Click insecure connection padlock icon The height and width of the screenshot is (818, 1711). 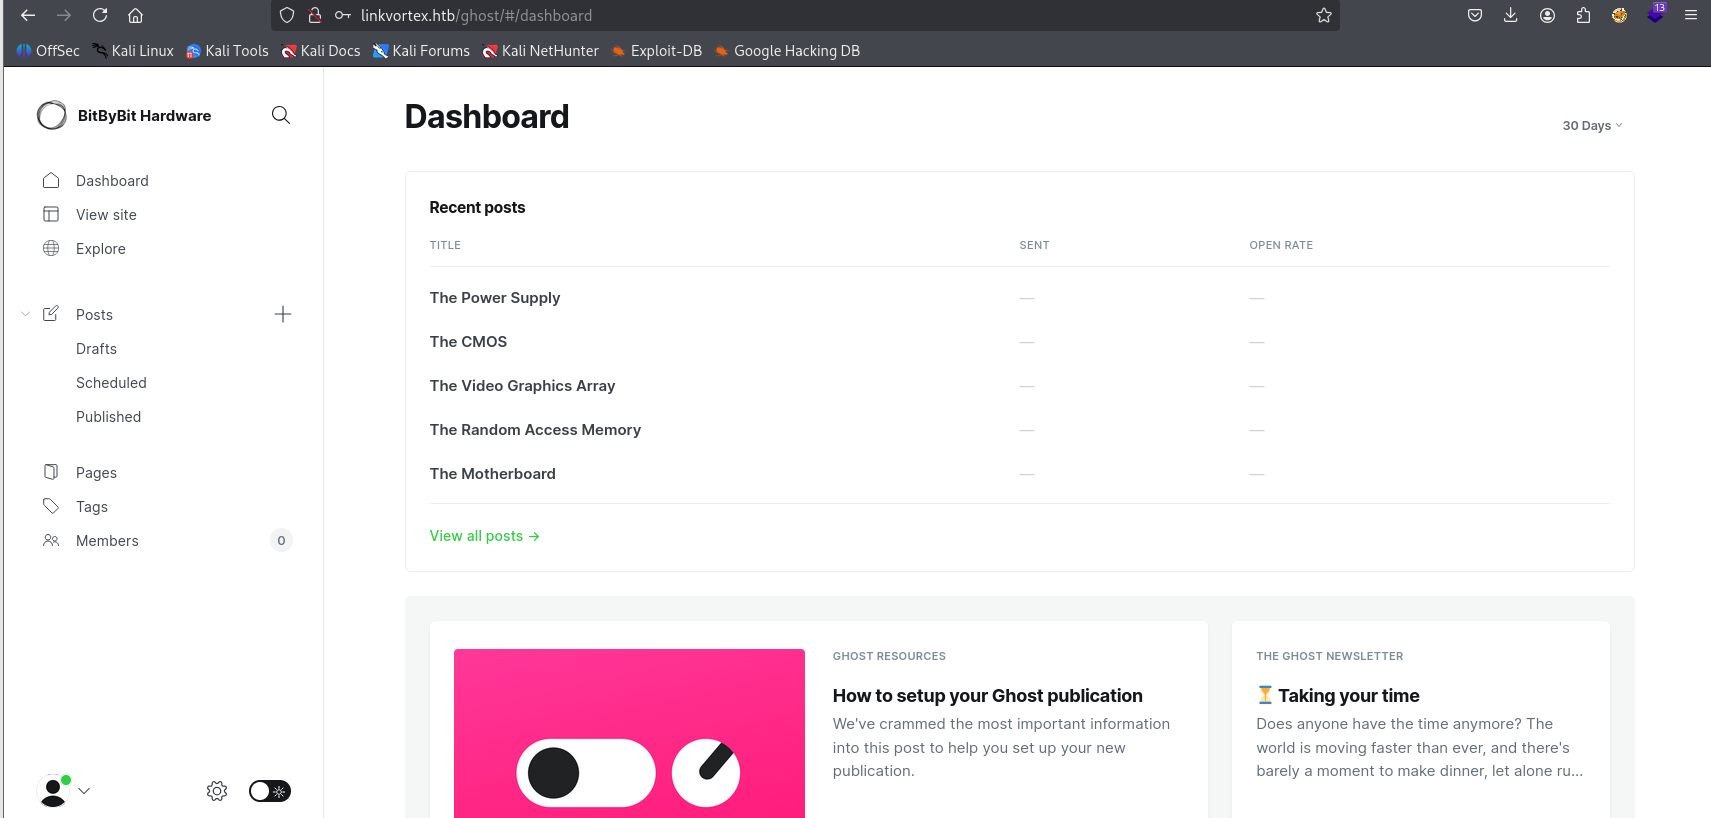314,15
